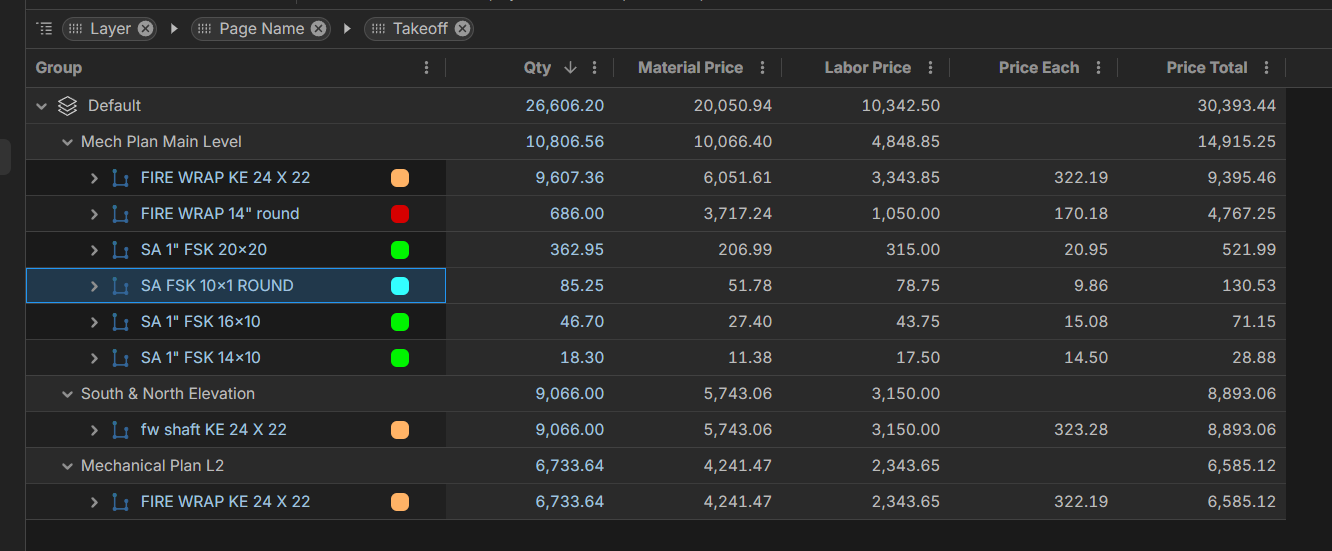Click the Default layer stack icon
The width and height of the screenshot is (1332, 551).
67,106
